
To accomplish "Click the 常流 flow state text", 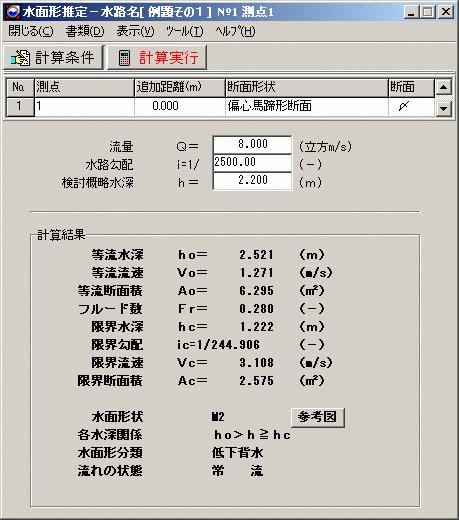I will tap(237, 471).
